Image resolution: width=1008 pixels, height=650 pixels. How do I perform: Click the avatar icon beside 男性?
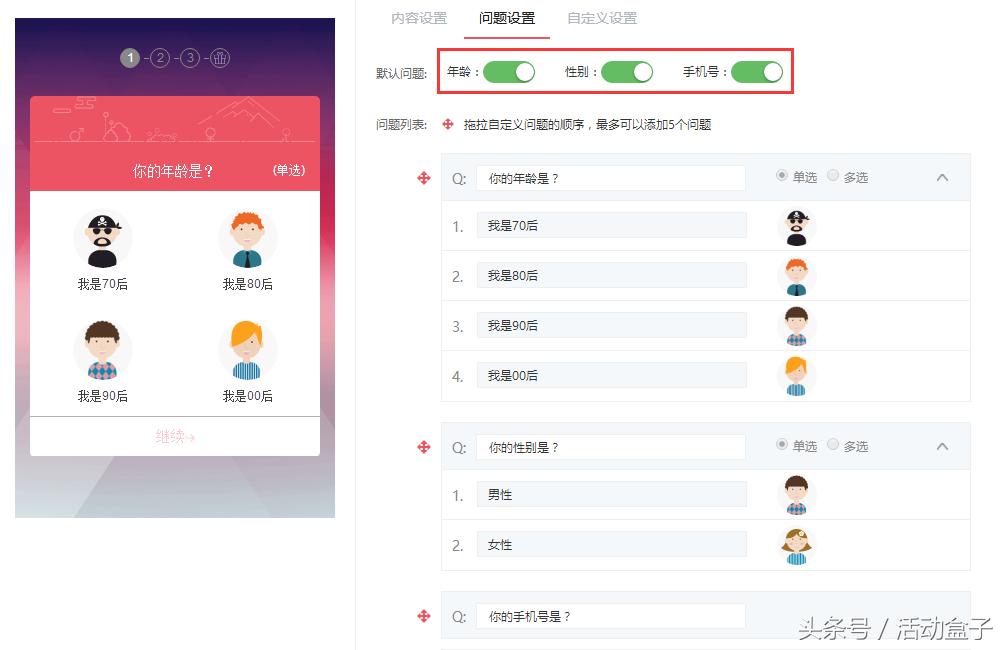tap(795, 494)
